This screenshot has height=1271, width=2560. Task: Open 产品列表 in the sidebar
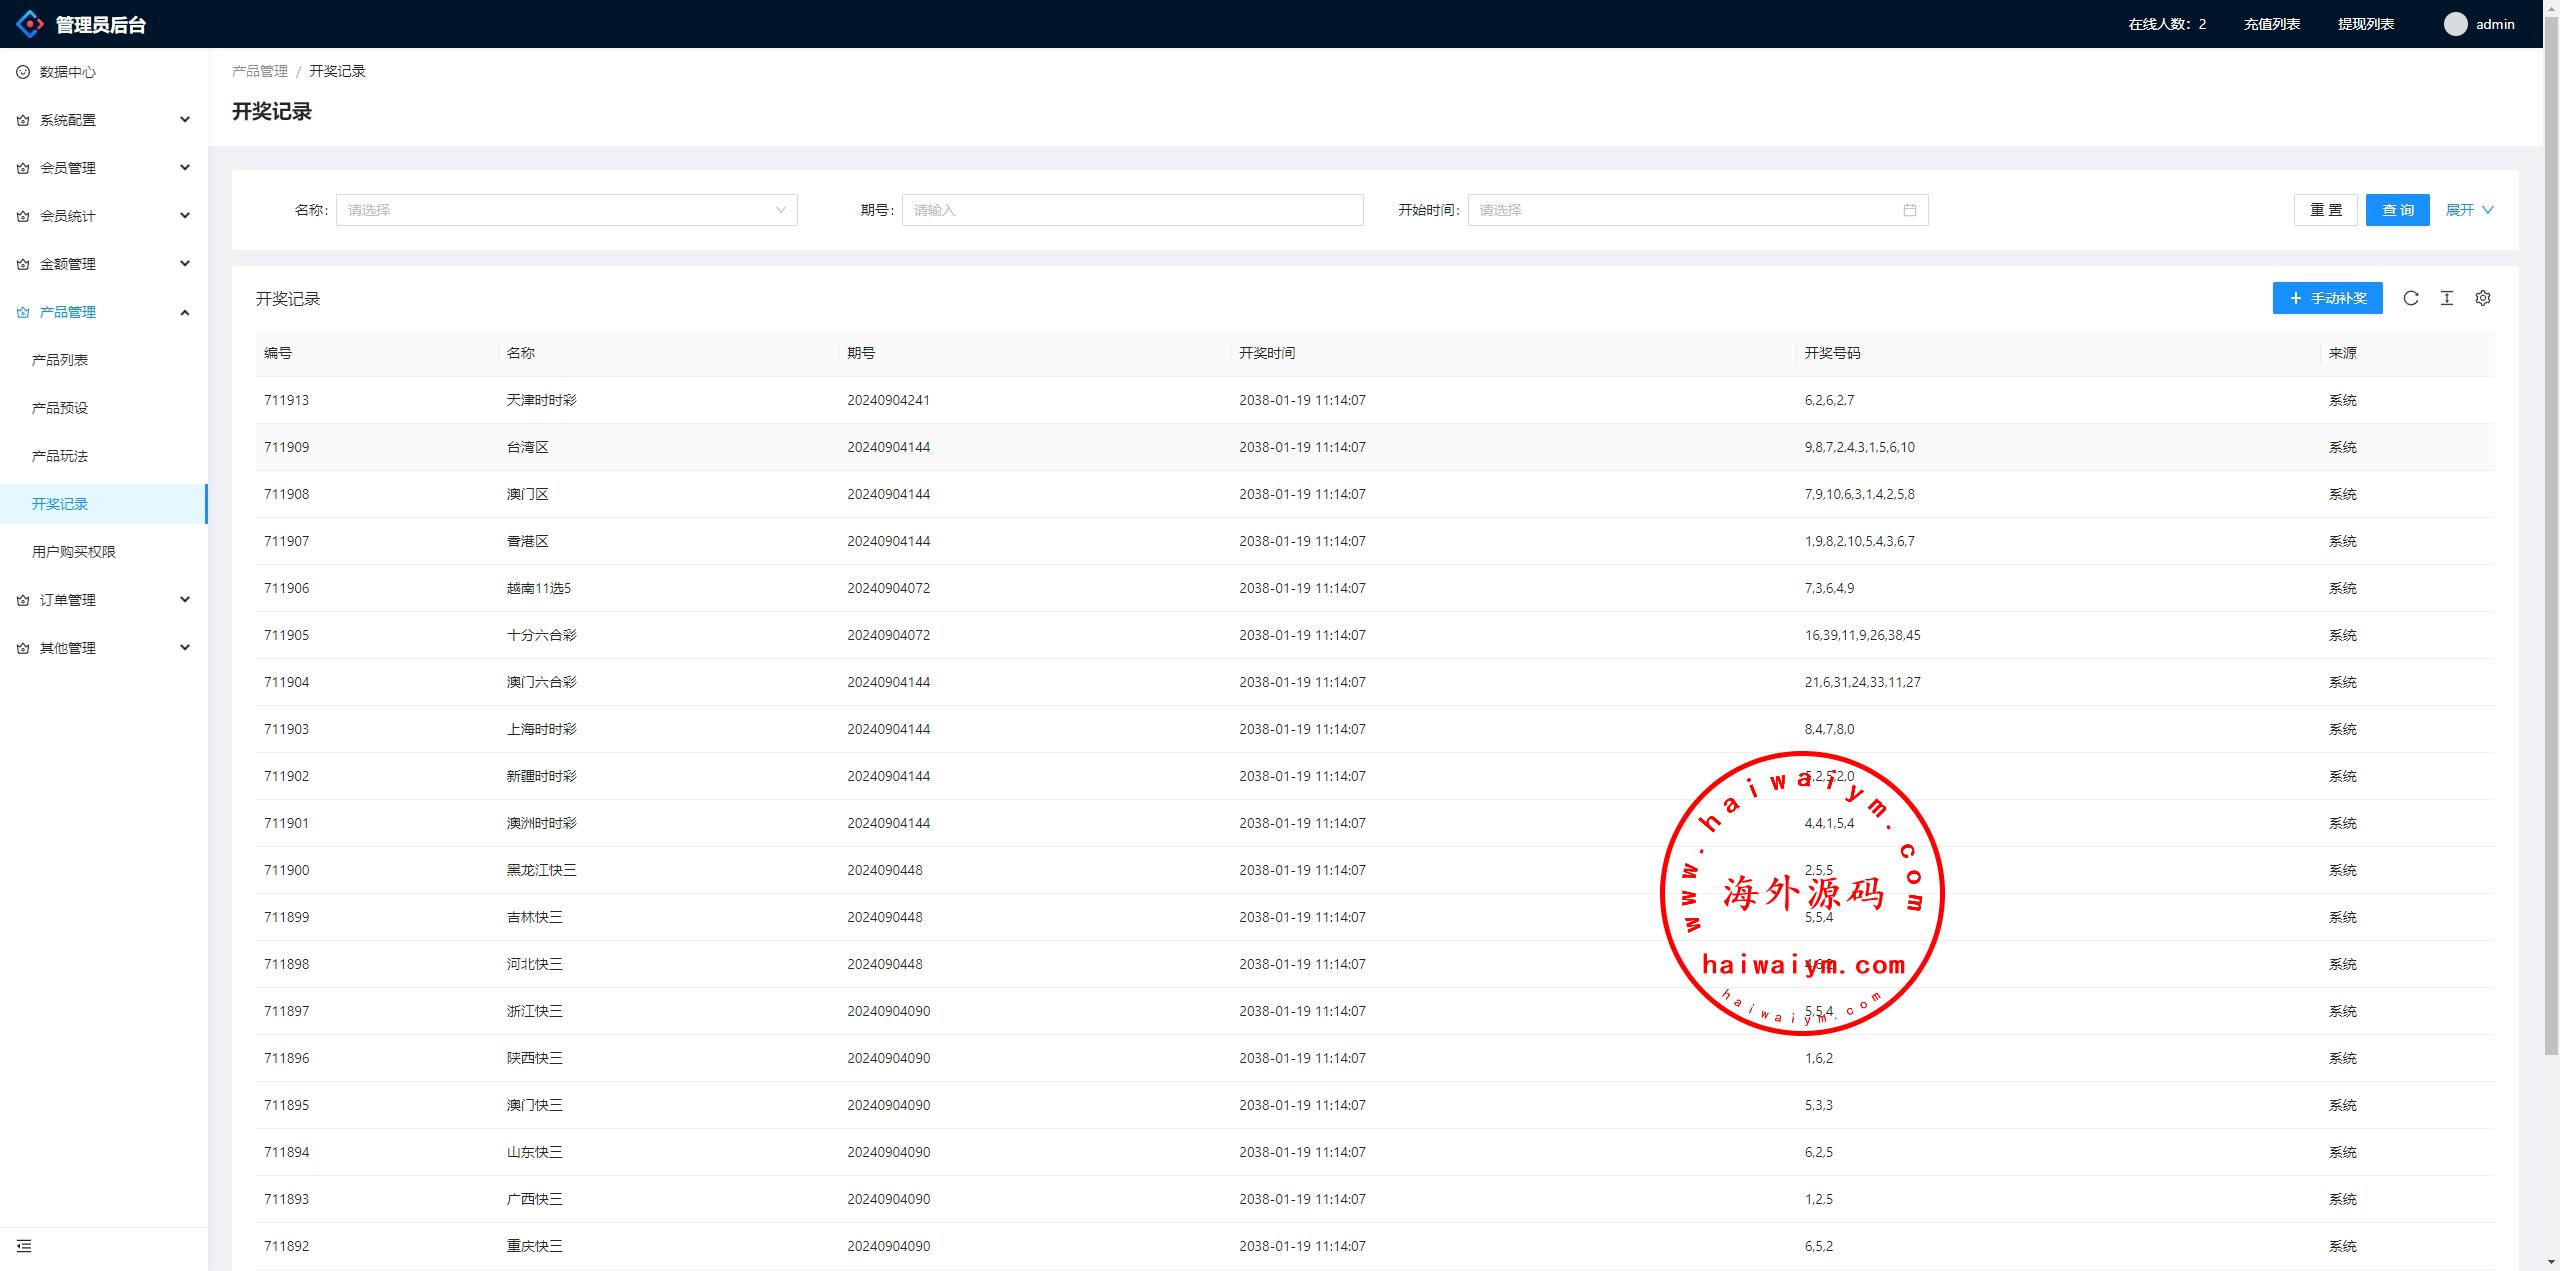coord(60,360)
